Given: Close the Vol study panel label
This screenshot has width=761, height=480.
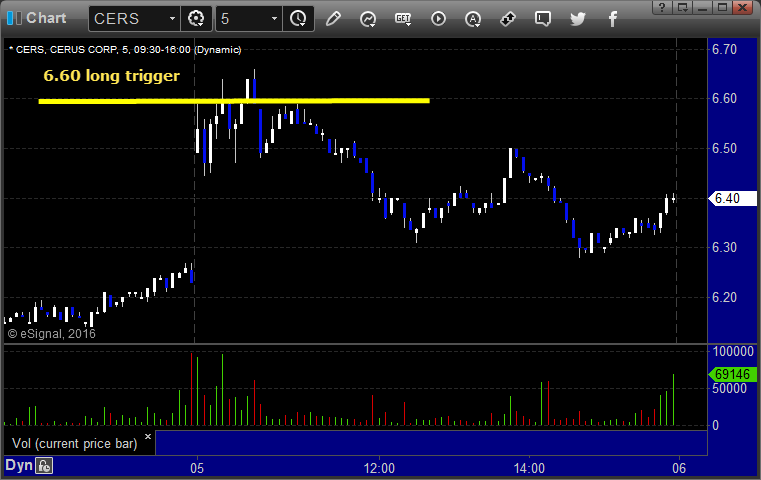Looking at the screenshot, I should click(x=148, y=436).
